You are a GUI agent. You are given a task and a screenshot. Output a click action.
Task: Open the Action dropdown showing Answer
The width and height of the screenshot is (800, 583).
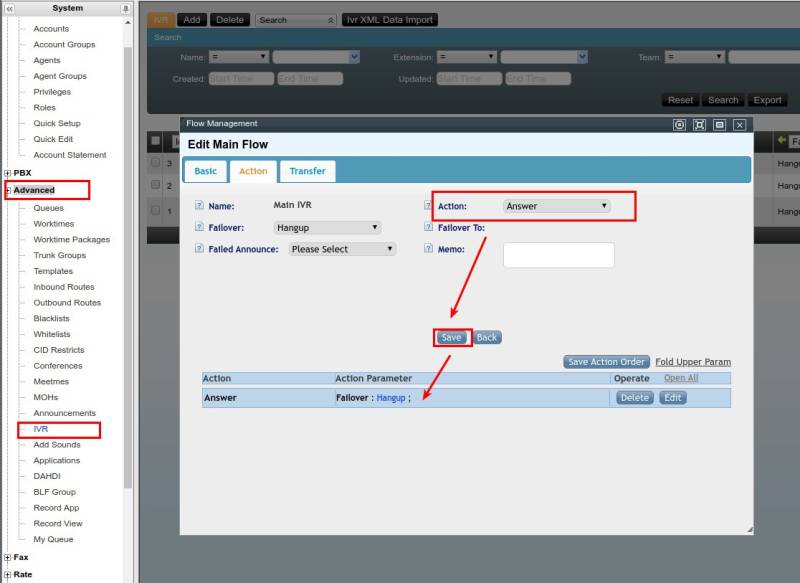(x=557, y=206)
